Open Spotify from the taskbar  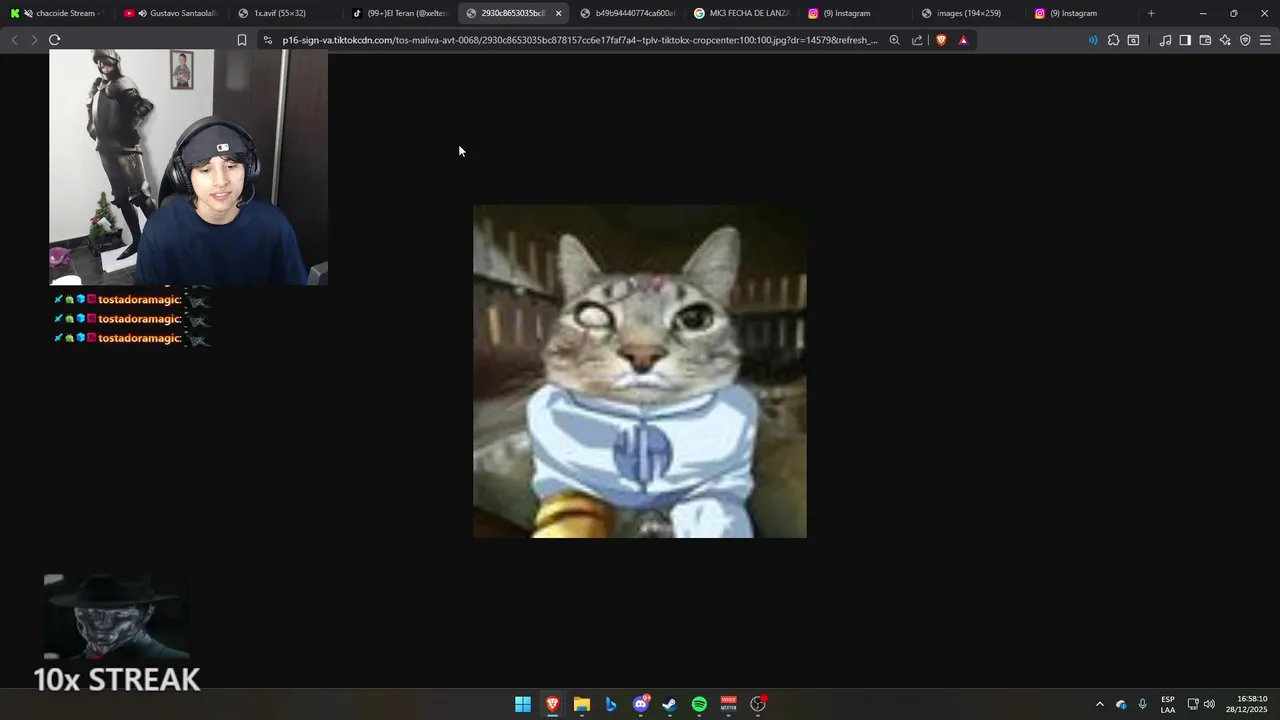click(699, 704)
